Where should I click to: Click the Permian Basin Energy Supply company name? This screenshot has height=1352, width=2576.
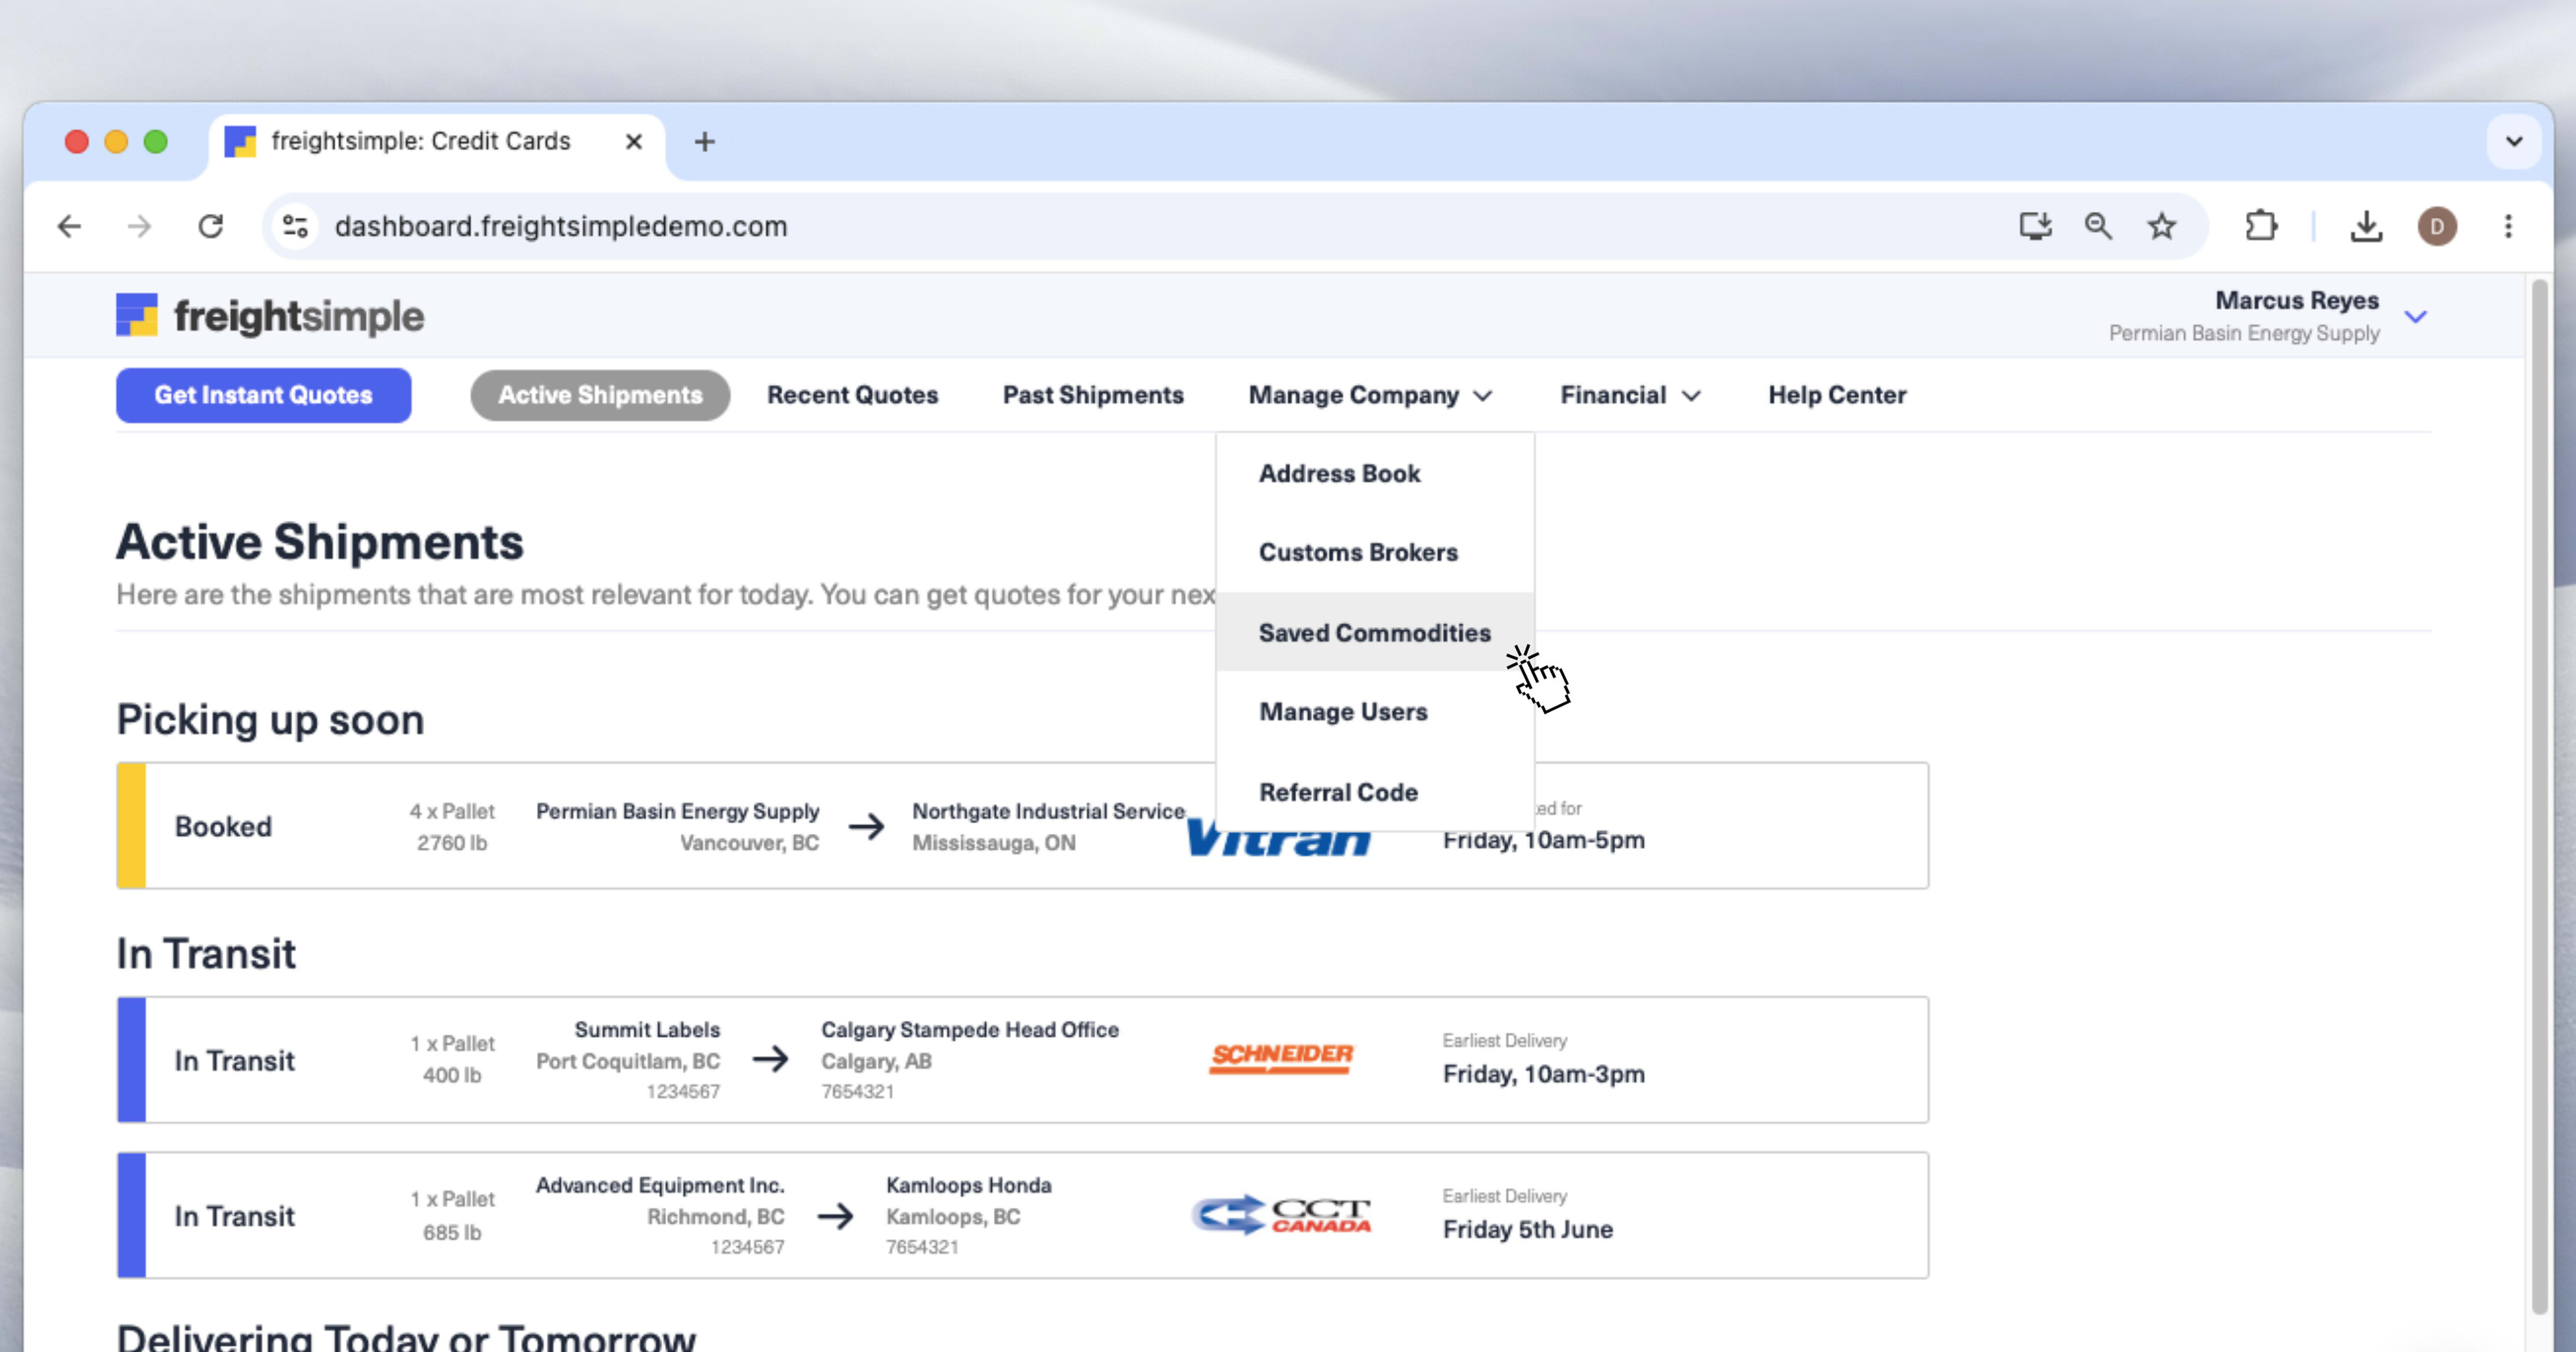pyautogui.click(x=2243, y=333)
